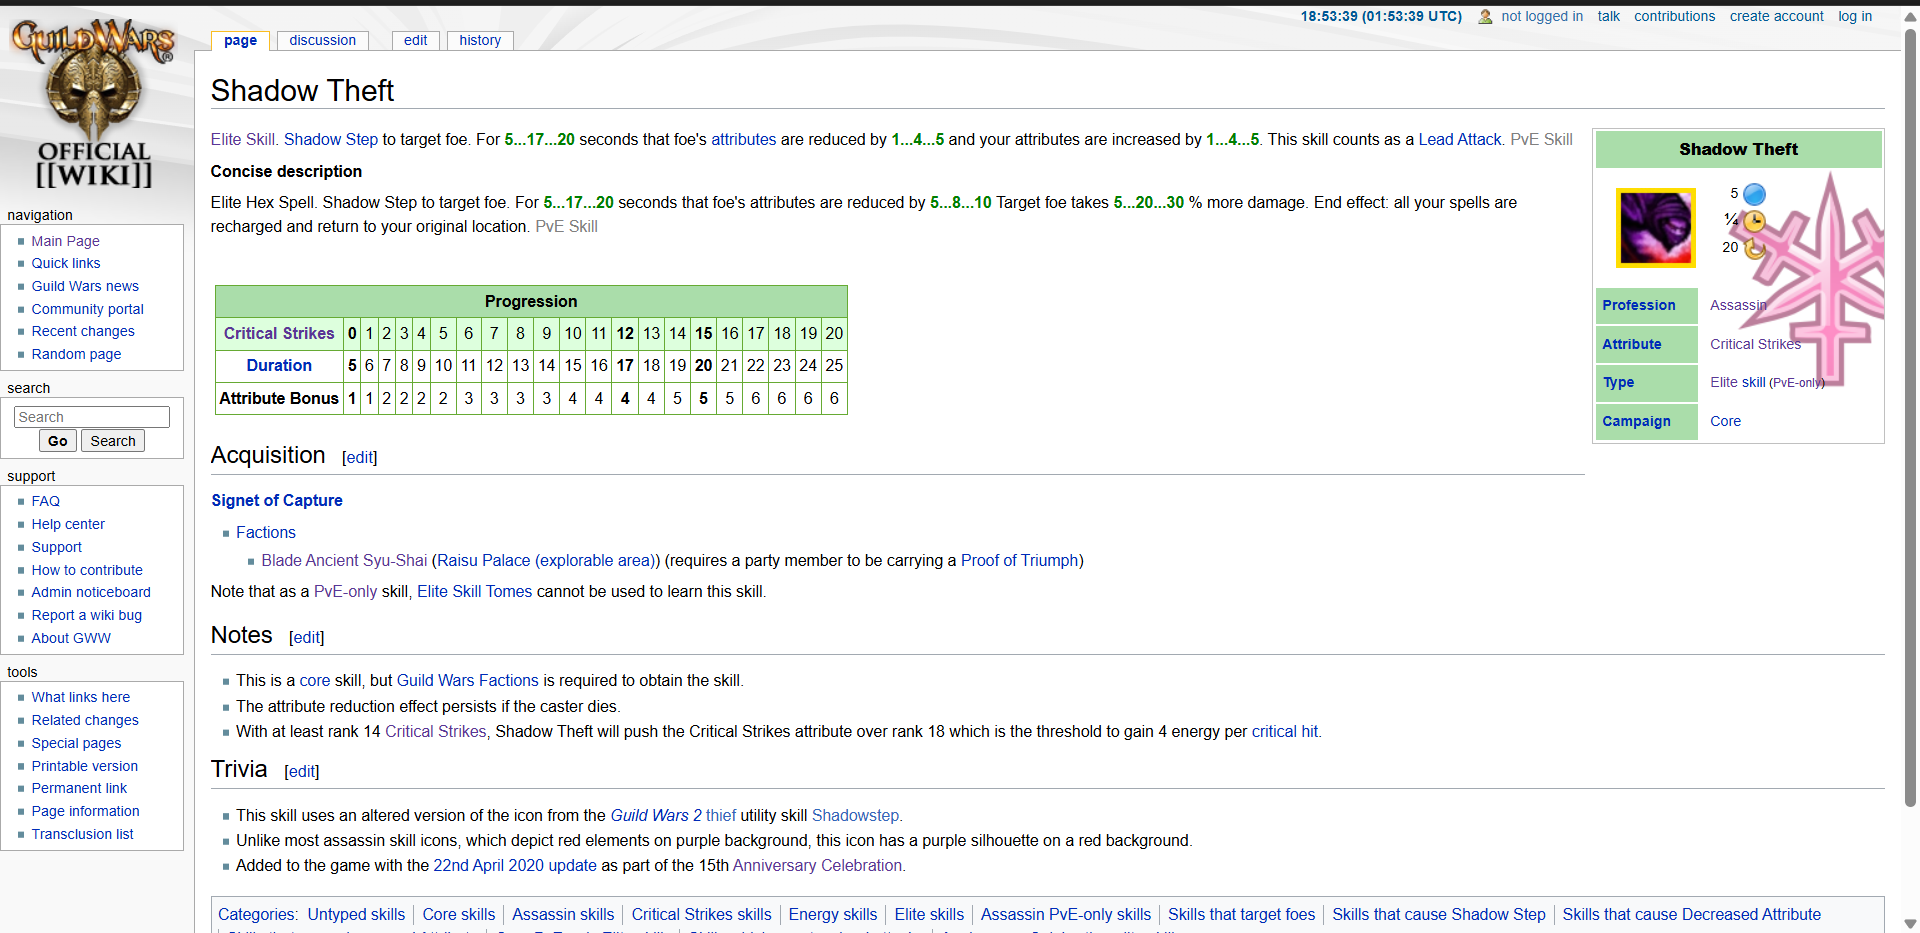Open the Shadowstep link in Trivia
This screenshot has width=1920, height=933.
coord(855,815)
